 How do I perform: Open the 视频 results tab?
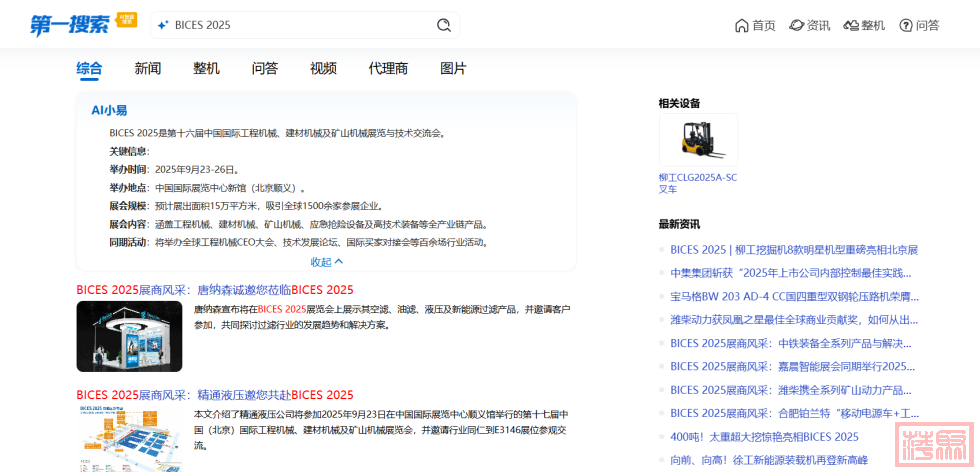tap(323, 69)
